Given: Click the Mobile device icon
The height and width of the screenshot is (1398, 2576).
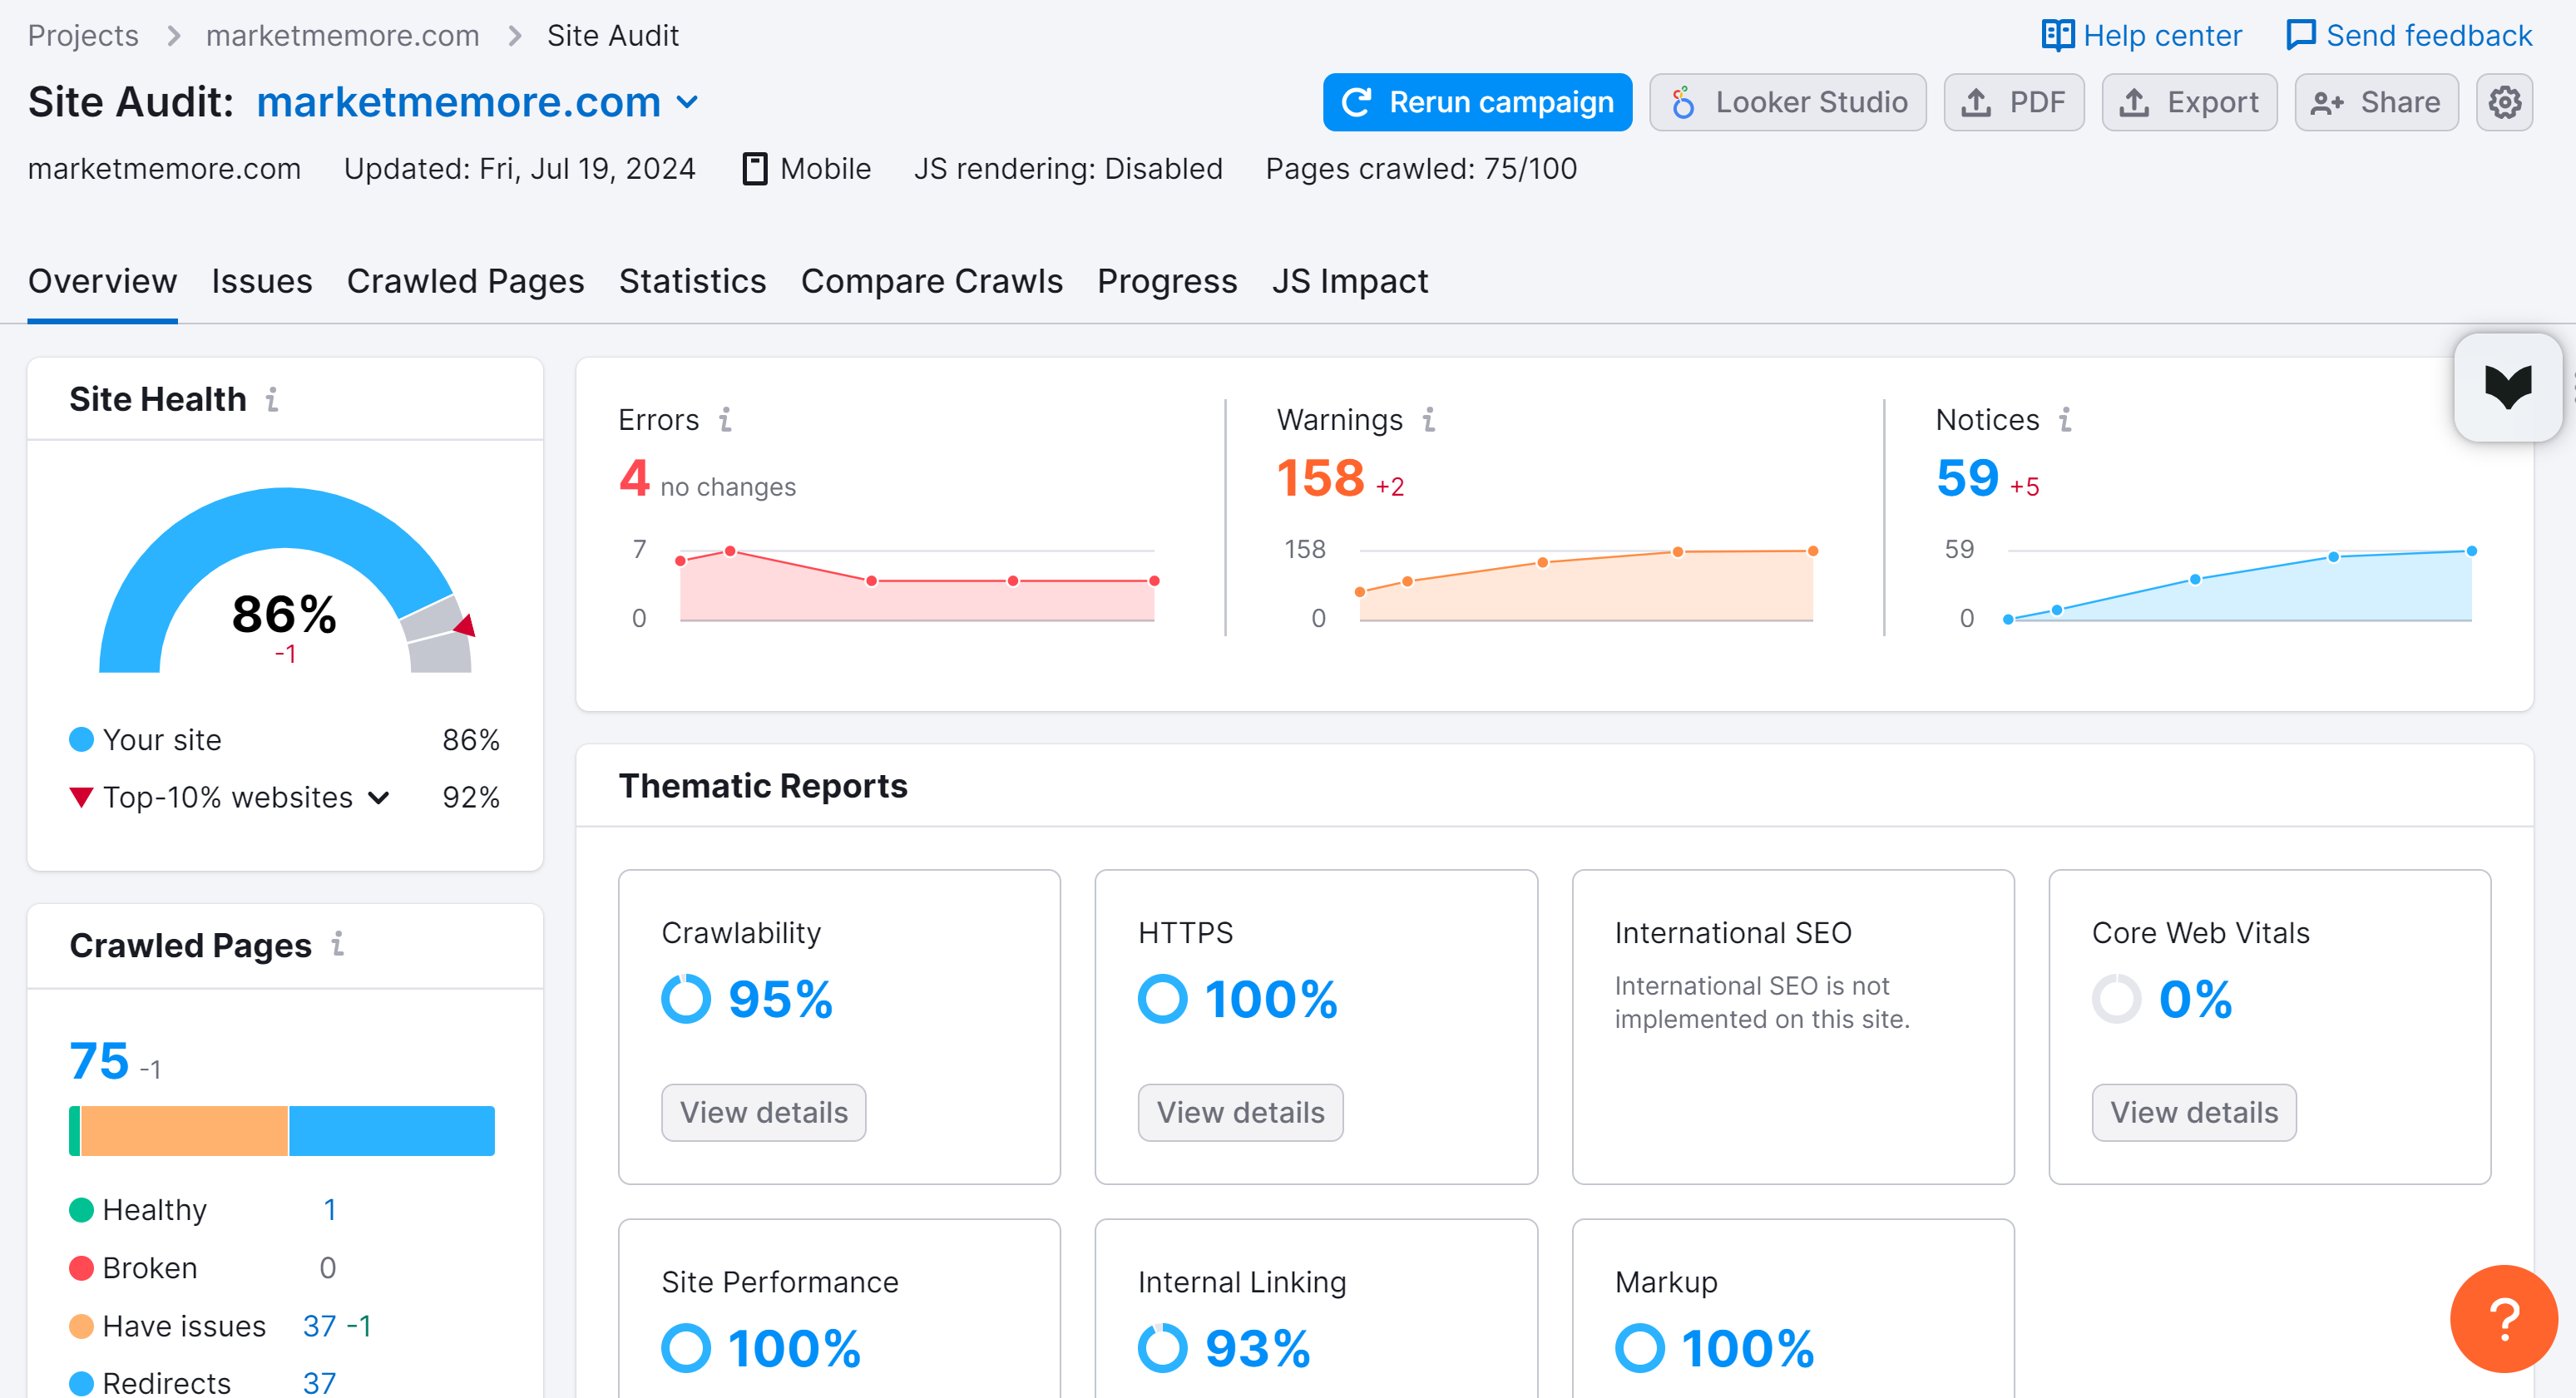Looking at the screenshot, I should pos(755,169).
